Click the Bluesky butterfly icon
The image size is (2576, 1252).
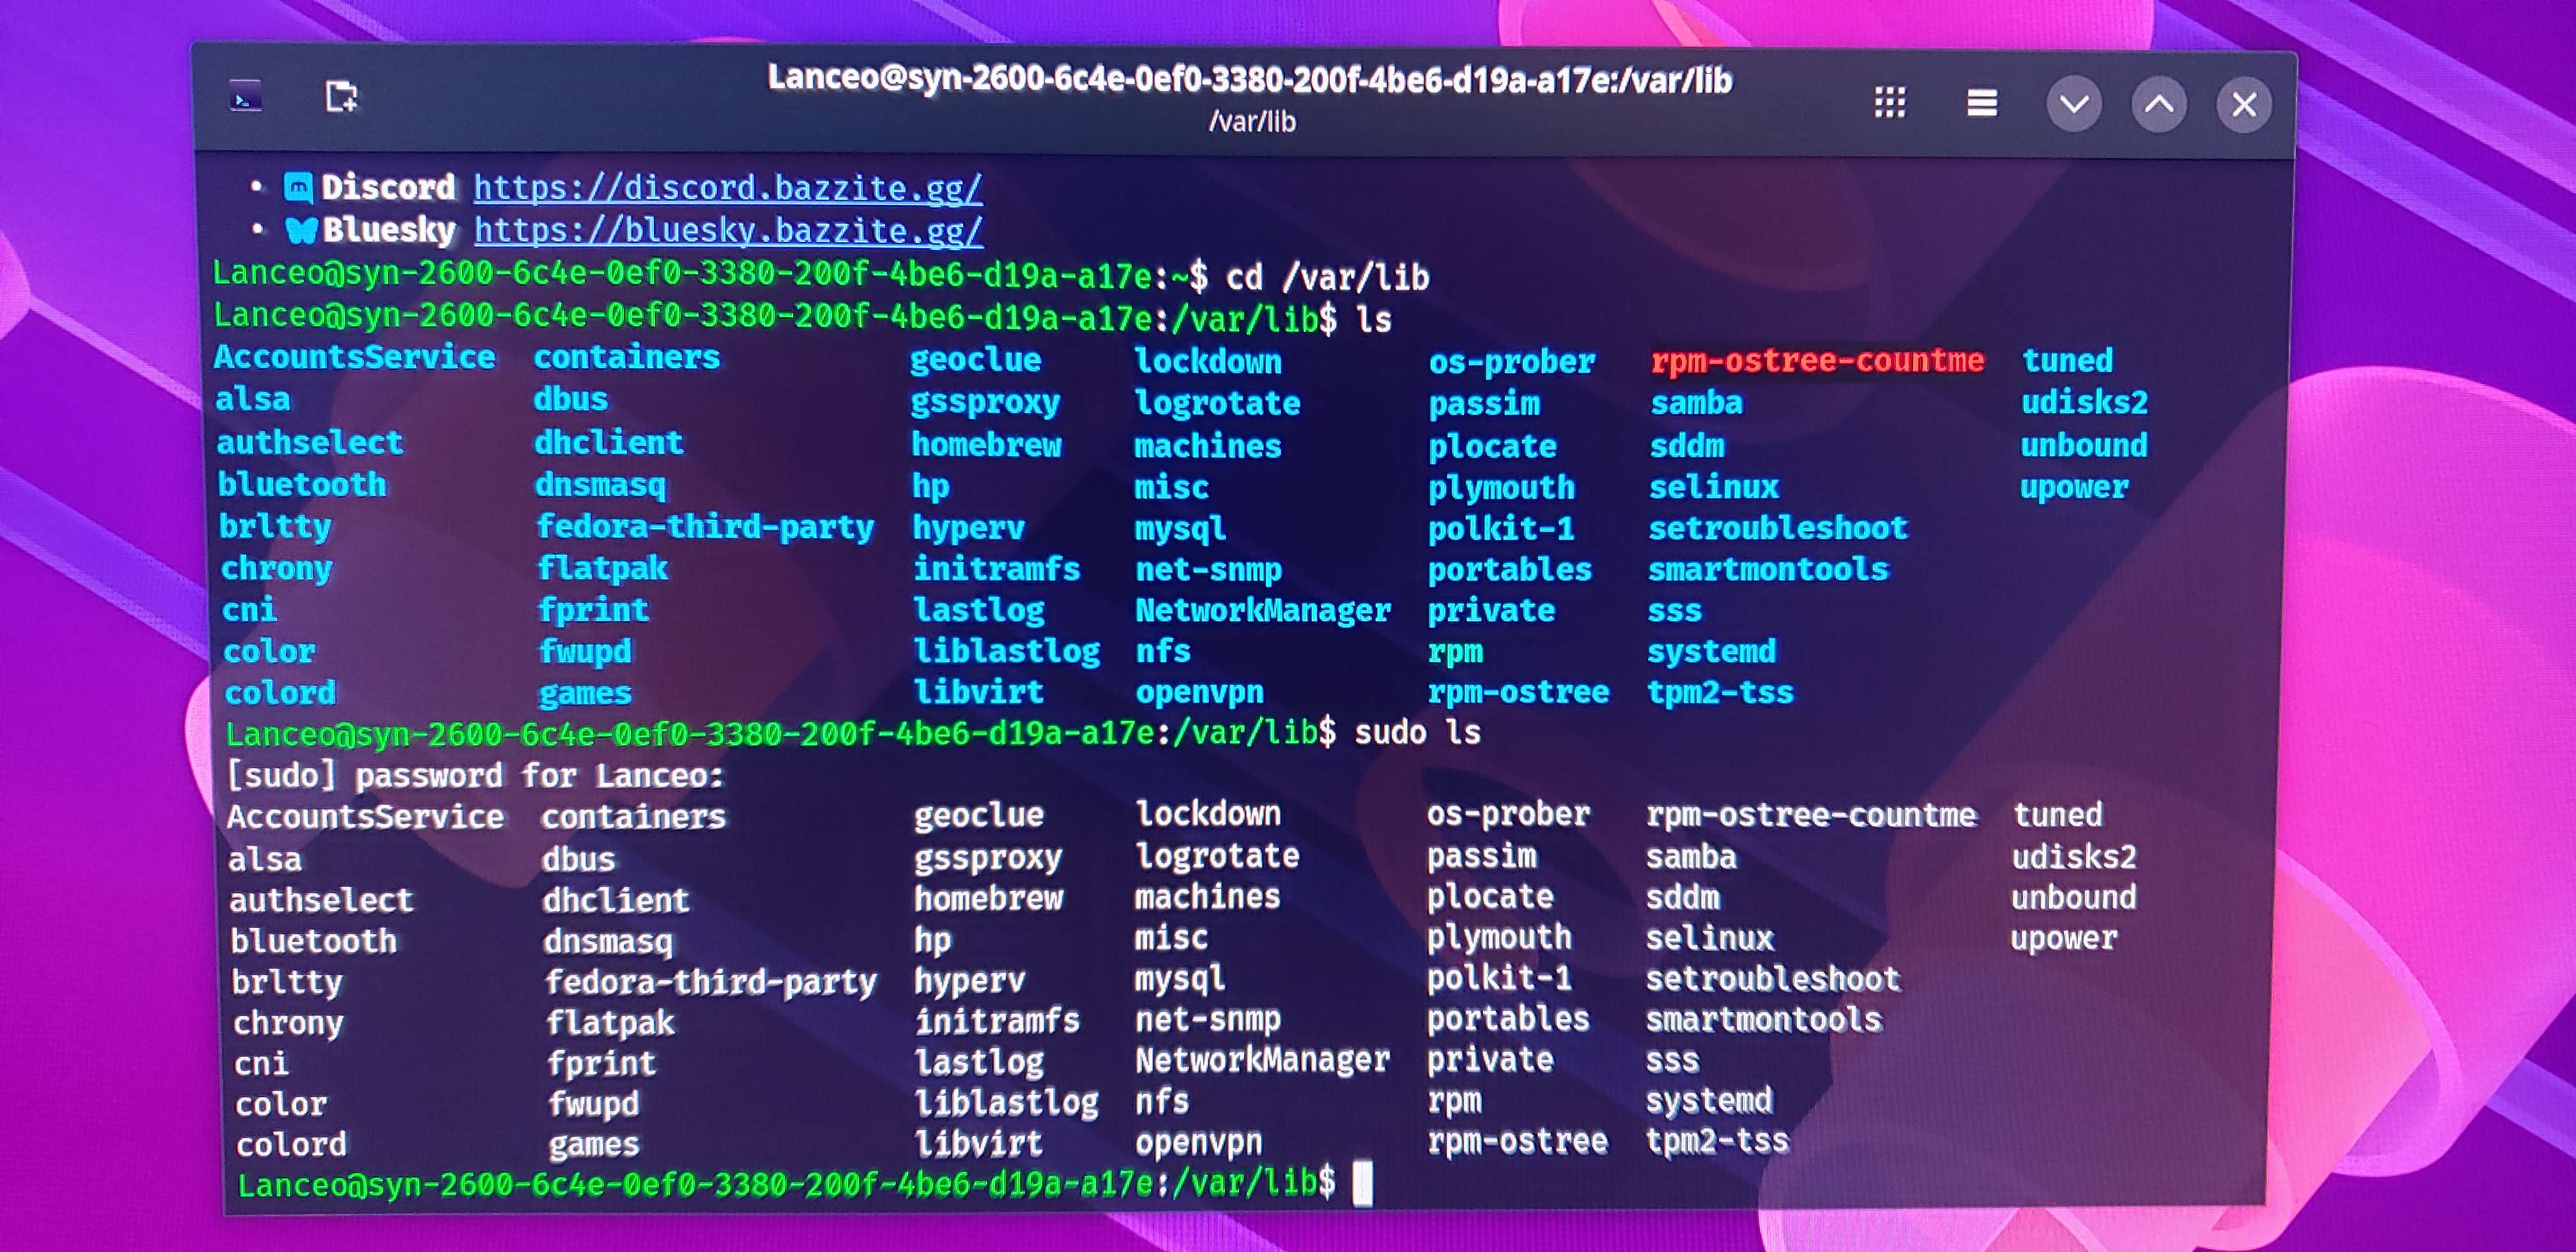click(301, 231)
